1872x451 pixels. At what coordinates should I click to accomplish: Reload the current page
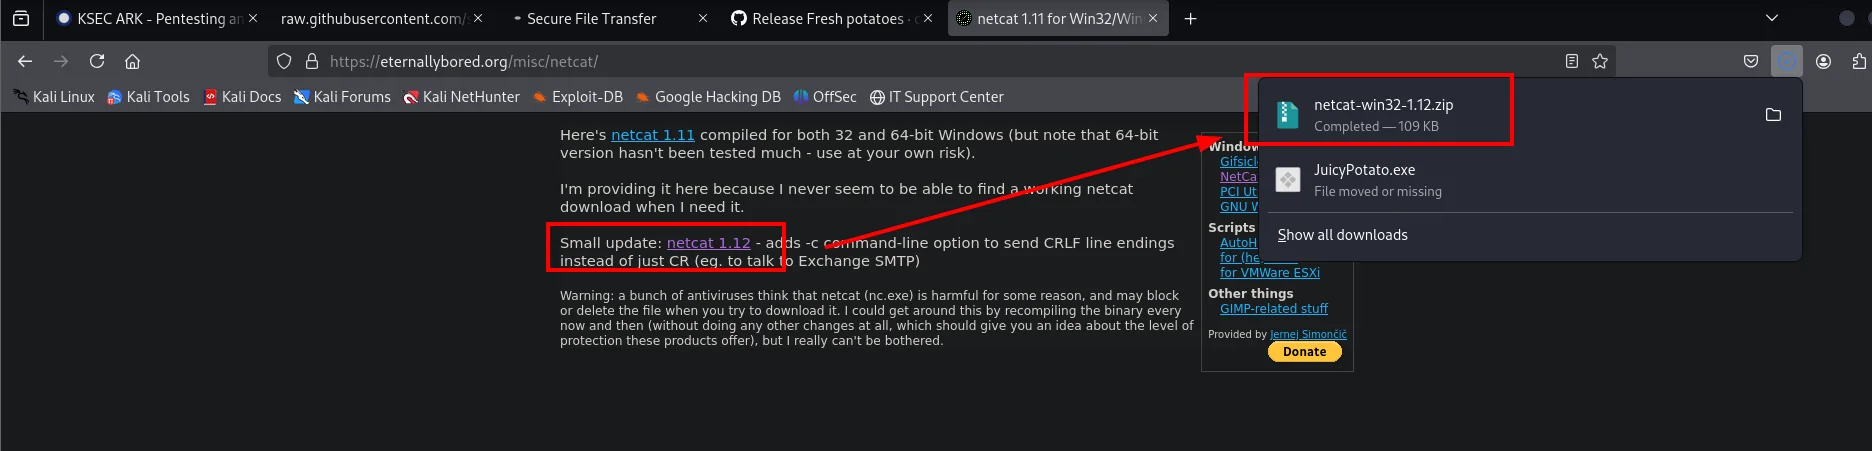pos(97,61)
